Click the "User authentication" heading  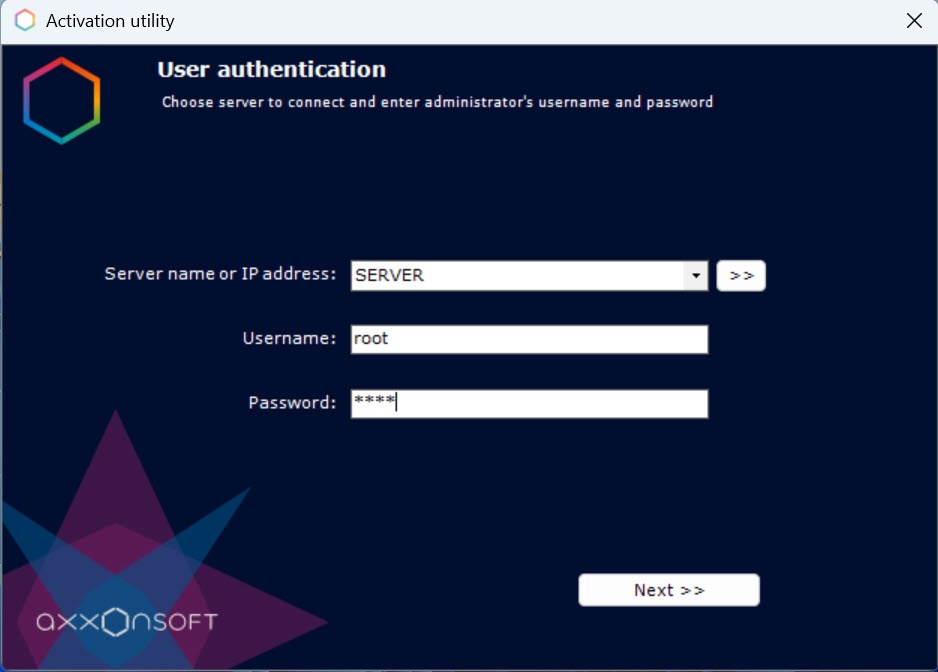(x=271, y=70)
